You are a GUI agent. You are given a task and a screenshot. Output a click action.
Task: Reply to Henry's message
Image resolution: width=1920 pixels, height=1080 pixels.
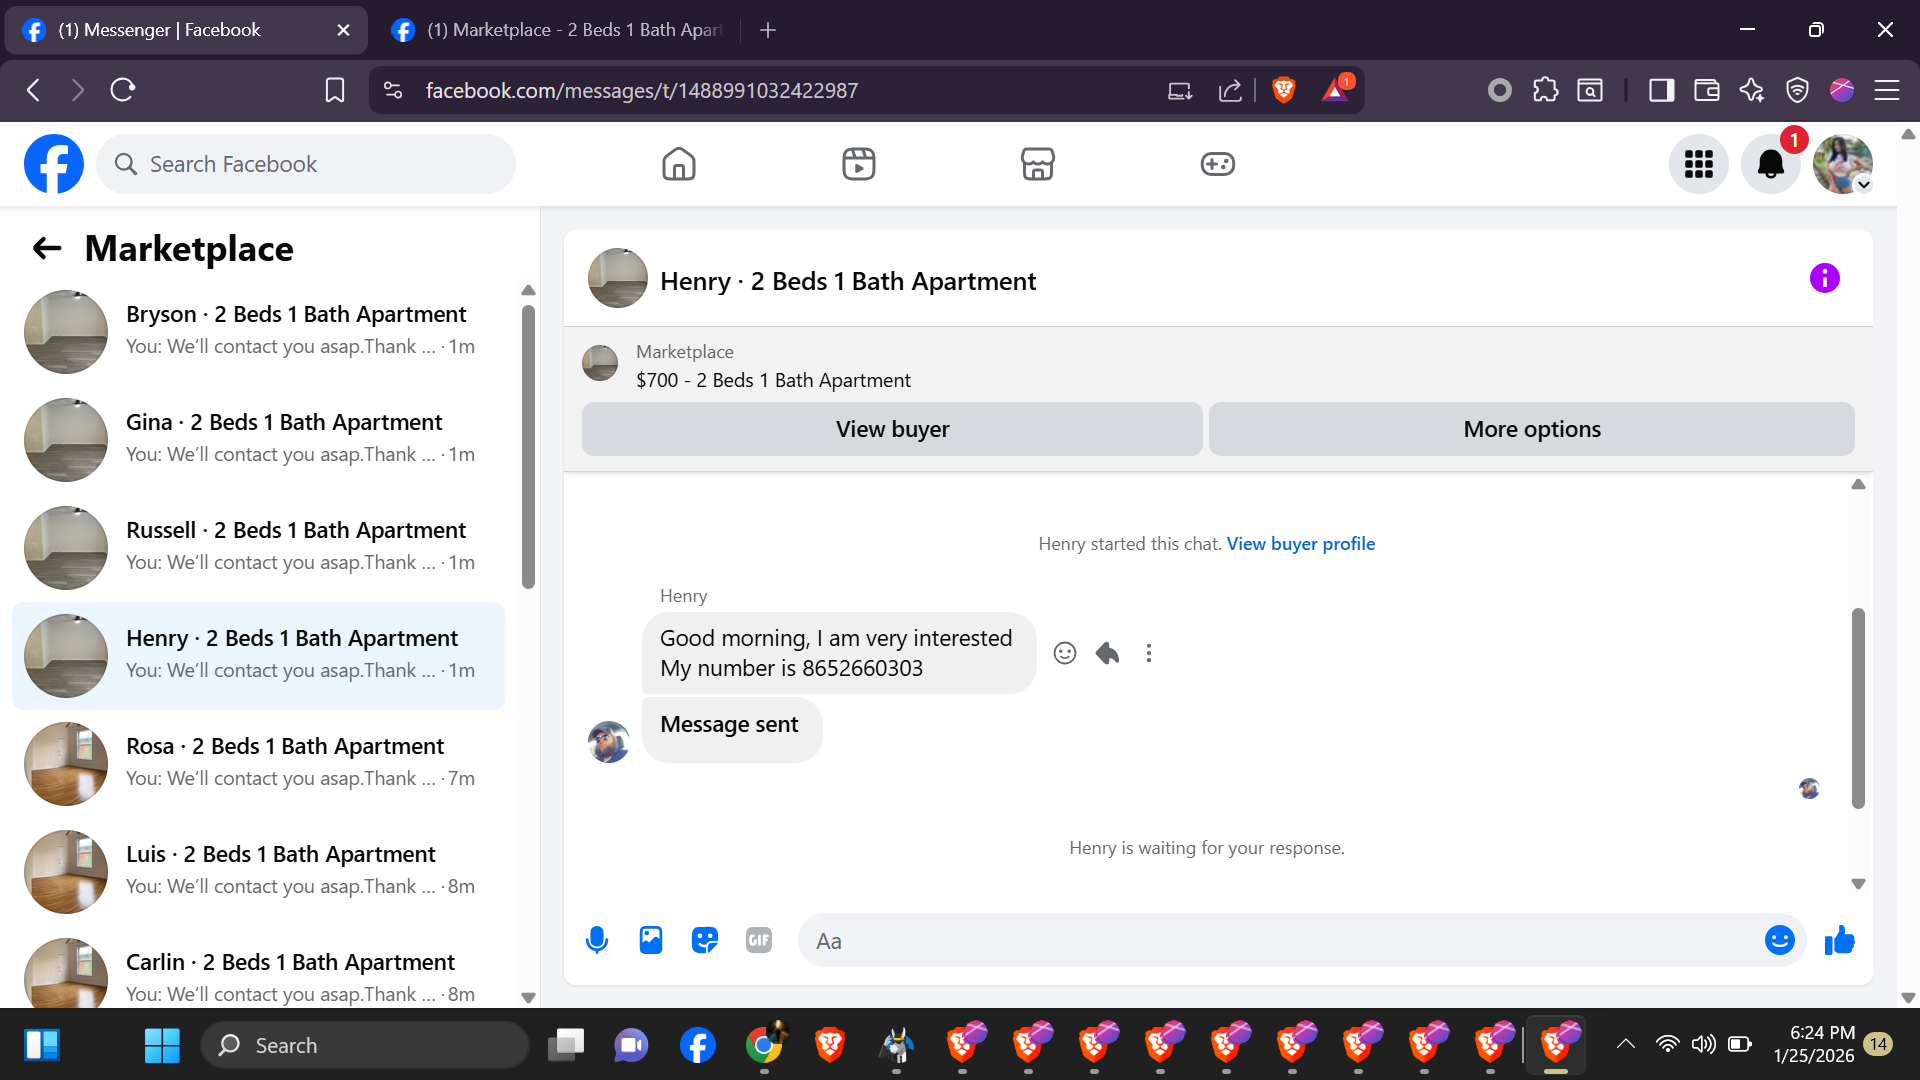[x=1107, y=653]
